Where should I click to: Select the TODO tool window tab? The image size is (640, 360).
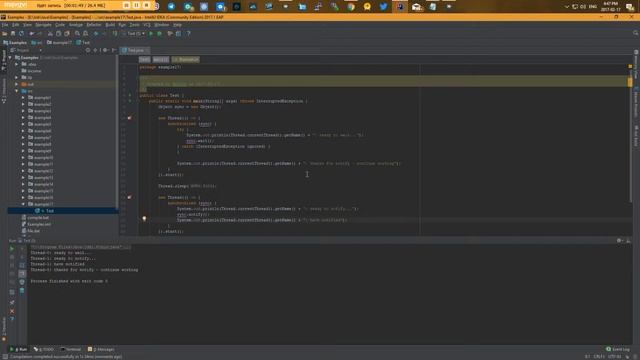[44, 349]
